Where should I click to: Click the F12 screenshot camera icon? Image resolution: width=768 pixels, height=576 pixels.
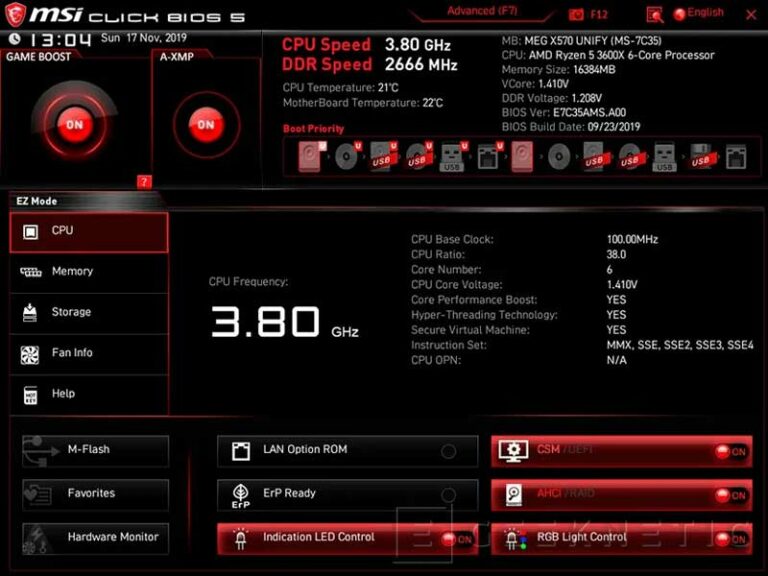[x=577, y=14]
